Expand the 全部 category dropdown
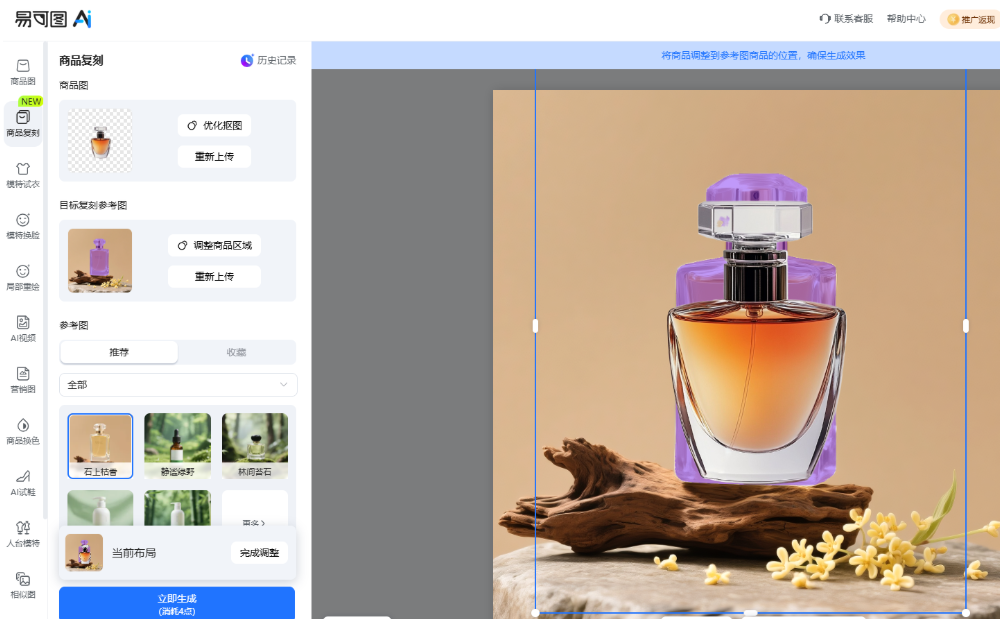 click(178, 385)
